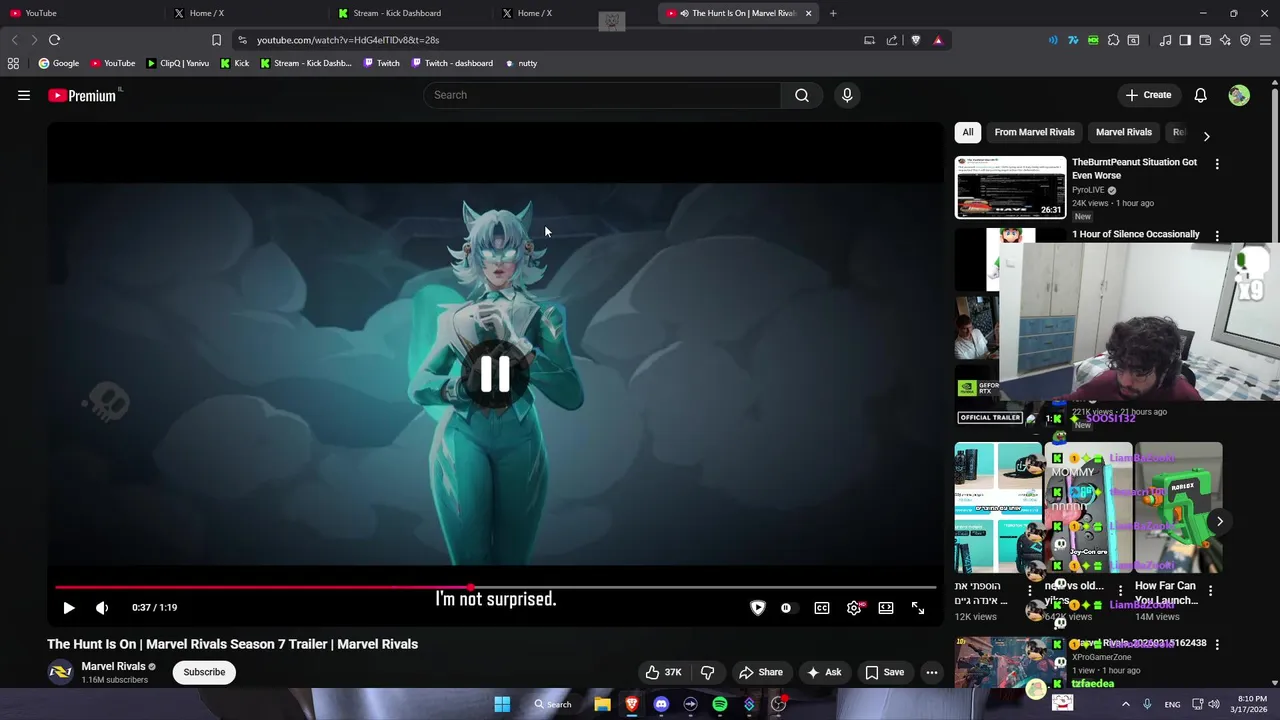Image resolution: width=1280 pixels, height=720 pixels.
Task: Reload the current page
Action: (x=54, y=40)
